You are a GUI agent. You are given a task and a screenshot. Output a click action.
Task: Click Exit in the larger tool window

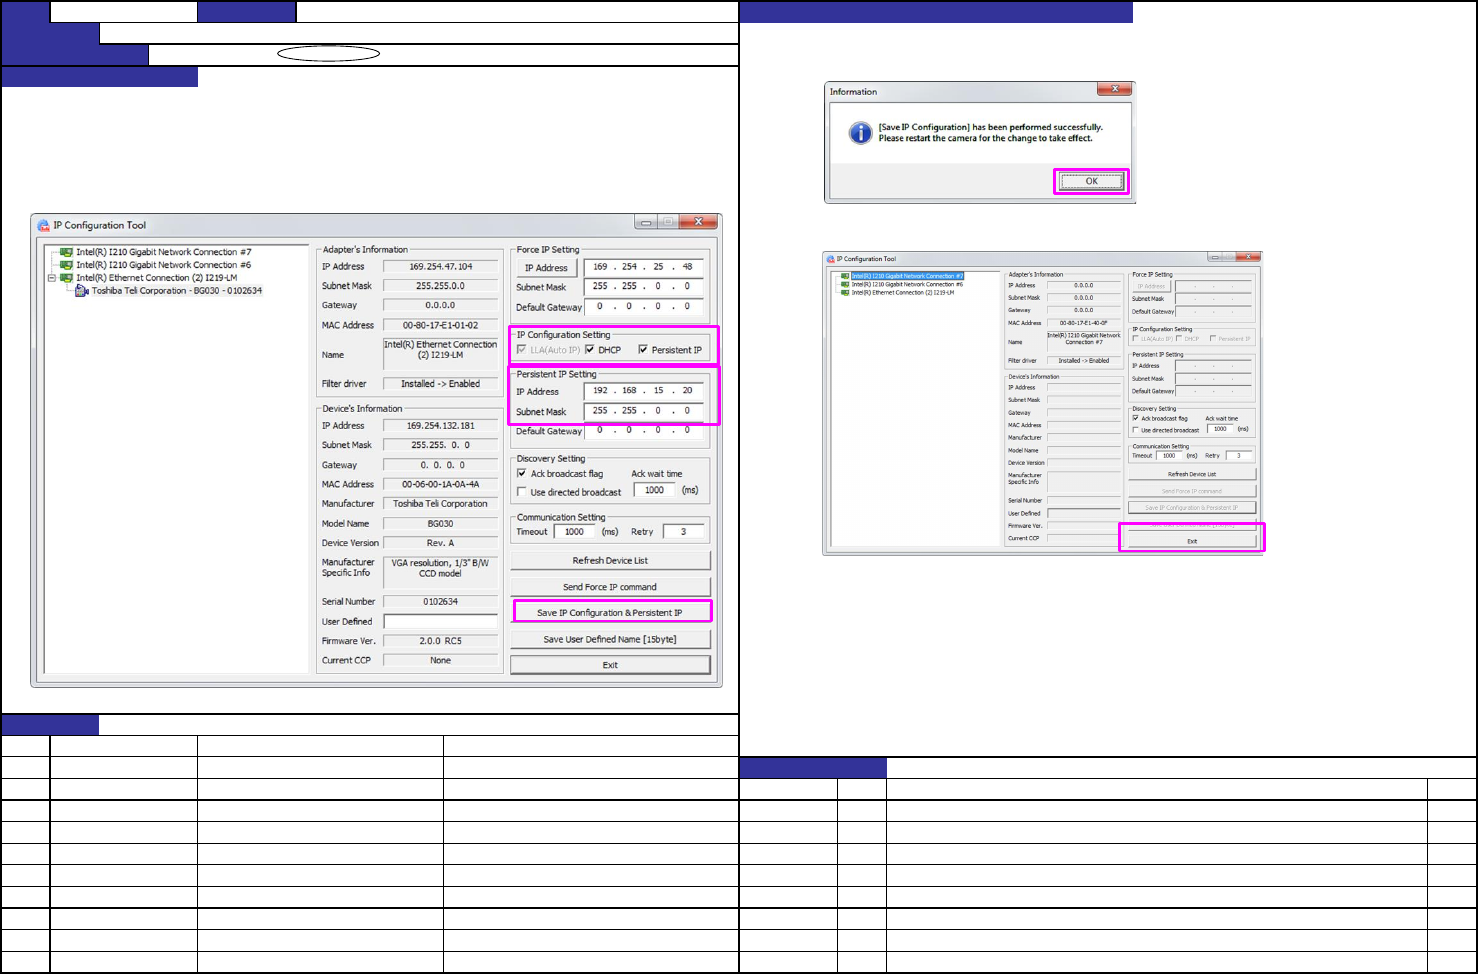[x=610, y=665]
